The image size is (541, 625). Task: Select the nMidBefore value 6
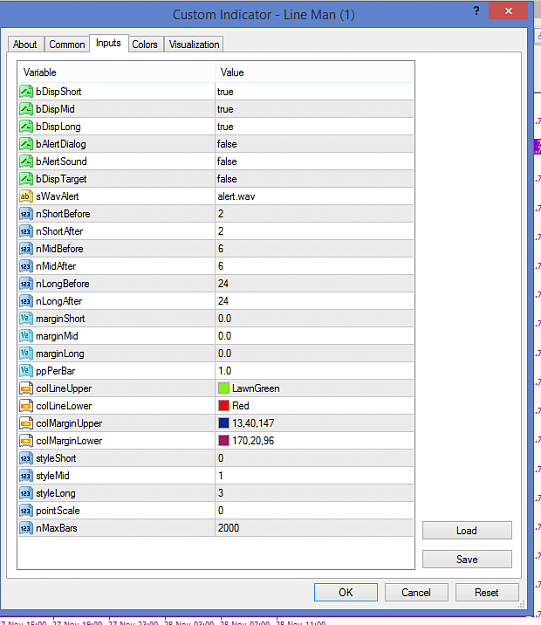(x=221, y=249)
